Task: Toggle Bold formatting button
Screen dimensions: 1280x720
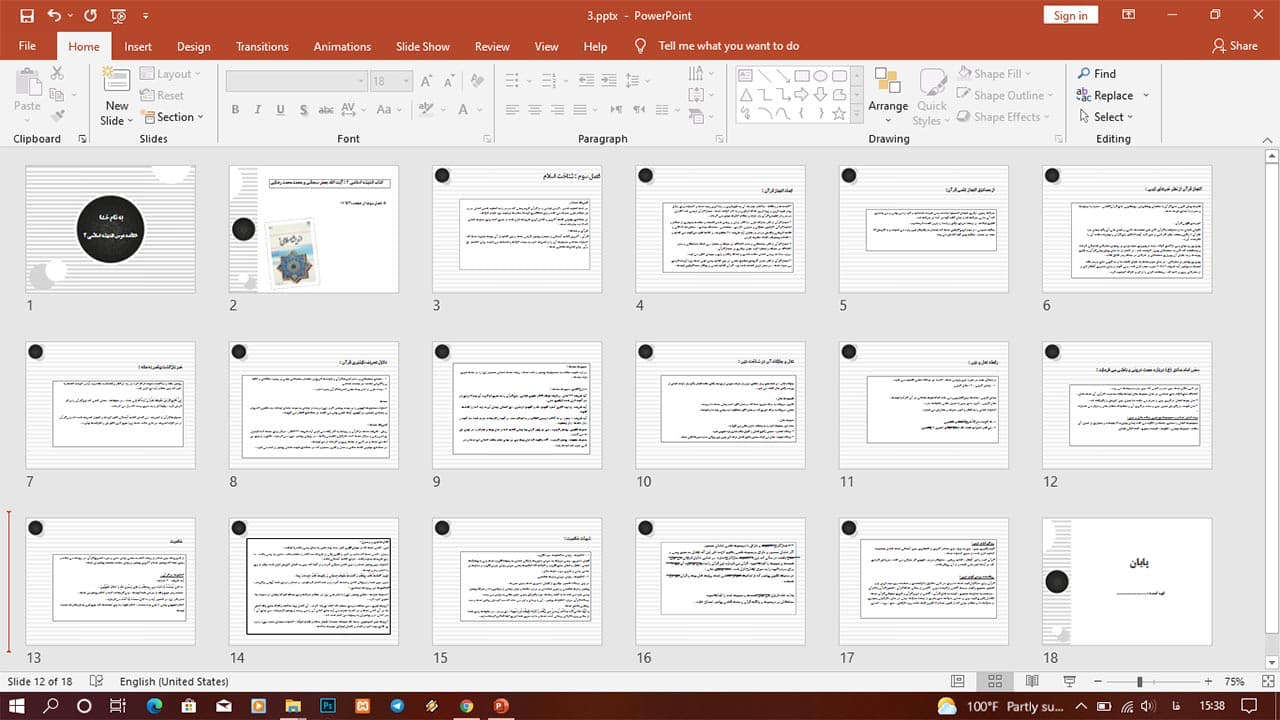Action: coord(236,110)
